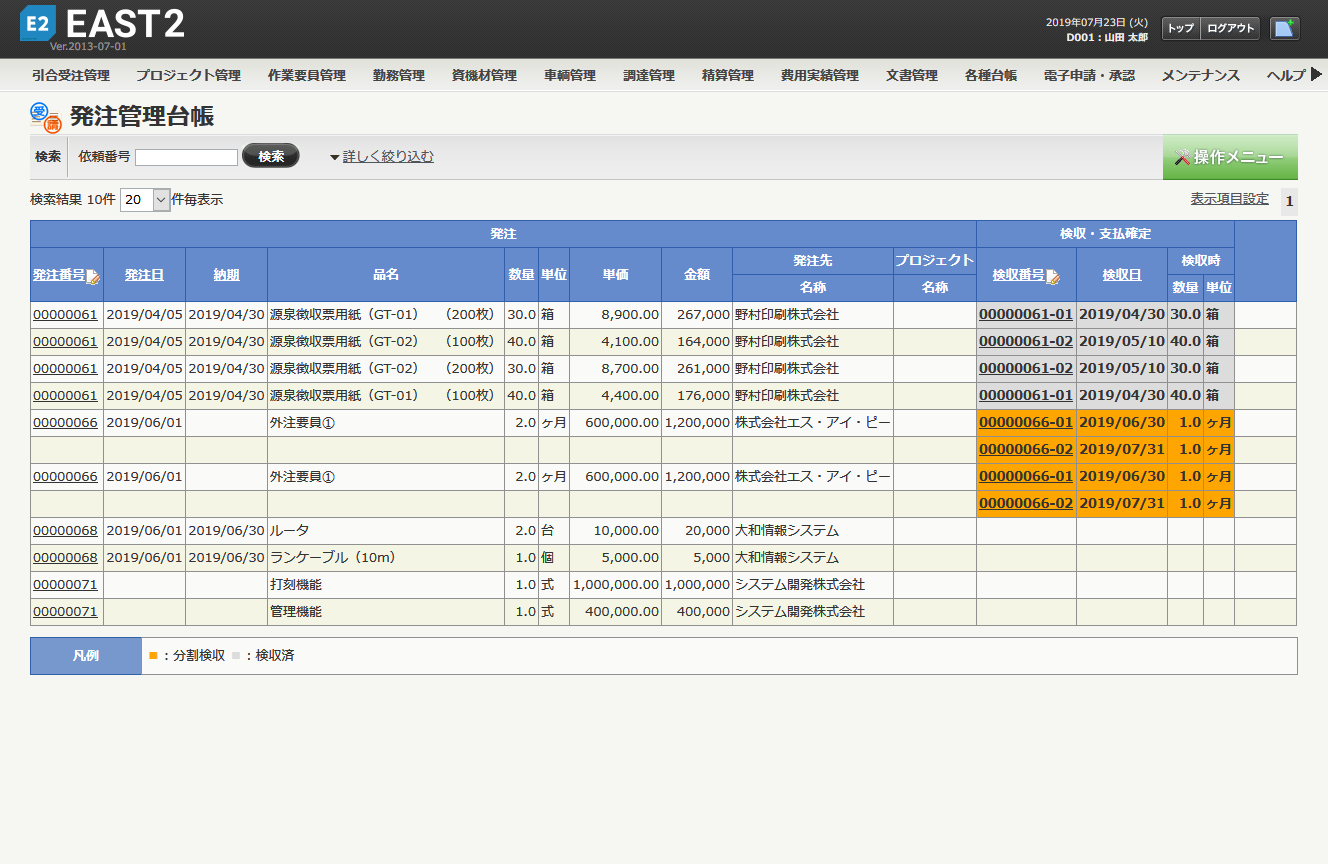
Task: Click the wrench icon on 操作メニュー
Action: [1183, 157]
